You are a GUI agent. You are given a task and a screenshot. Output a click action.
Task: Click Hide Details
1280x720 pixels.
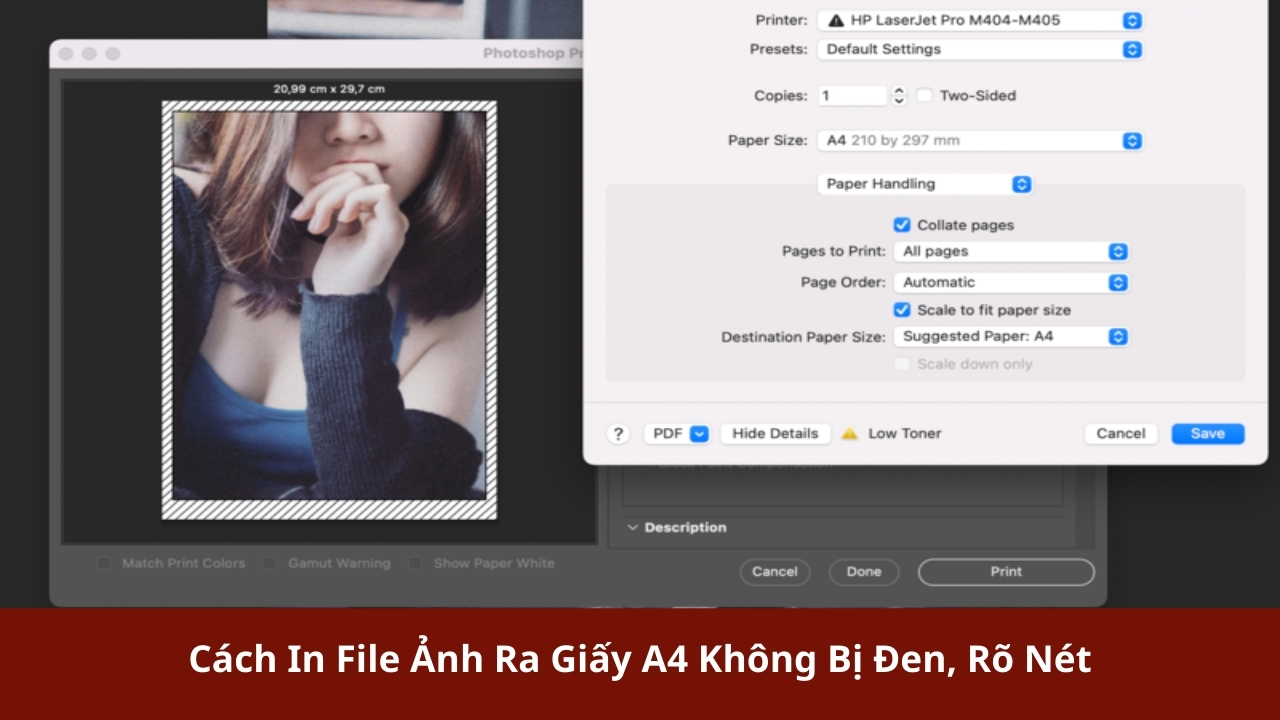775,433
